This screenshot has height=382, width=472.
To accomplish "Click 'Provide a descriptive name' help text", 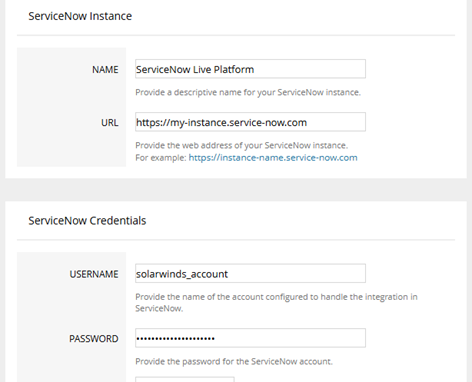I will click(x=248, y=92).
